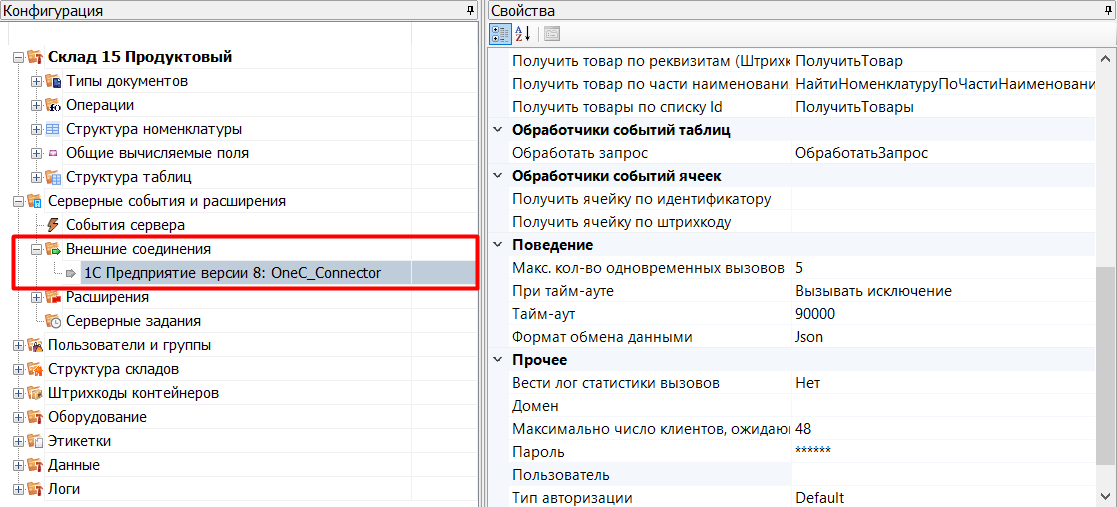The image size is (1117, 507).
Task: Click the Структура складов icon
Action: 35,370
